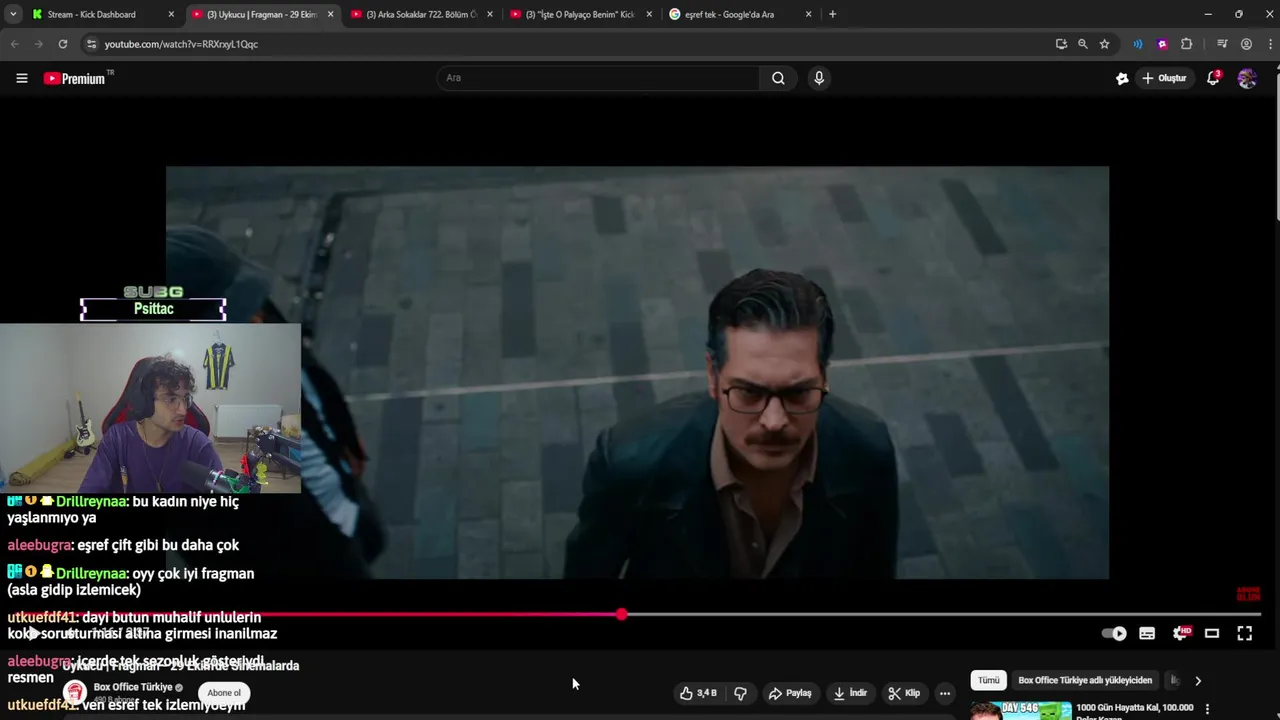Open the browser extensions puzzle icon

coord(1187,44)
